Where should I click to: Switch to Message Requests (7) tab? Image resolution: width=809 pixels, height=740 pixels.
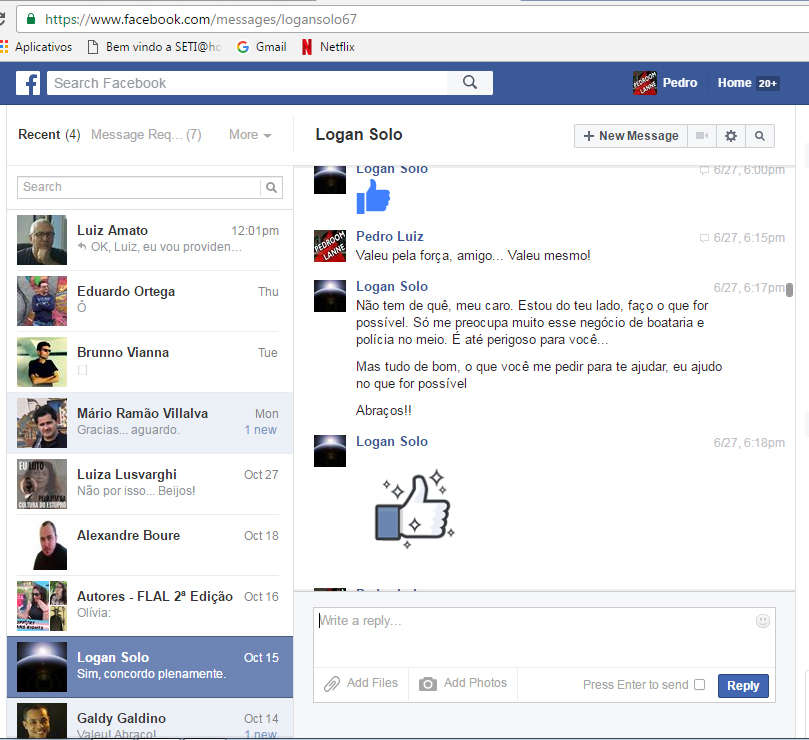146,135
